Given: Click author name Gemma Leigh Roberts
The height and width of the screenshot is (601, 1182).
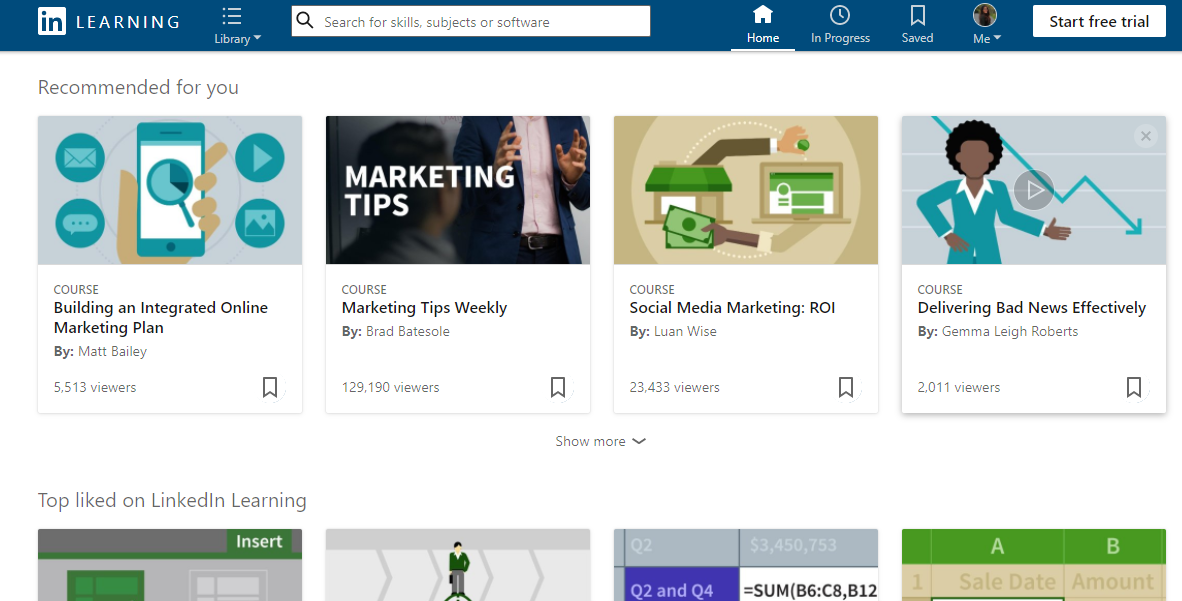Looking at the screenshot, I should coord(1010,331).
